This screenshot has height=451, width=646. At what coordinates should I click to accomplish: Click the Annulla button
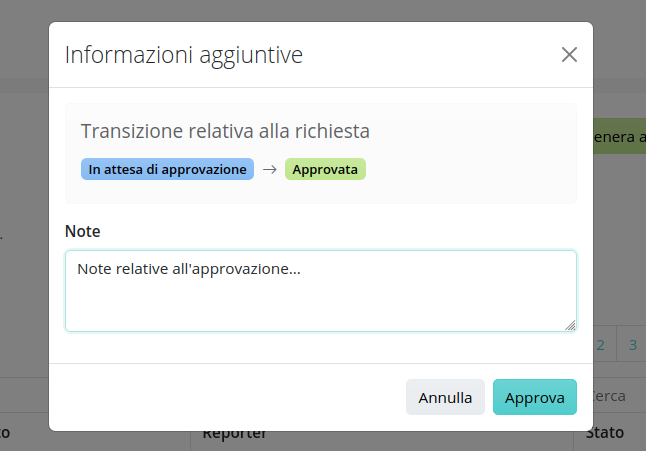(x=445, y=397)
